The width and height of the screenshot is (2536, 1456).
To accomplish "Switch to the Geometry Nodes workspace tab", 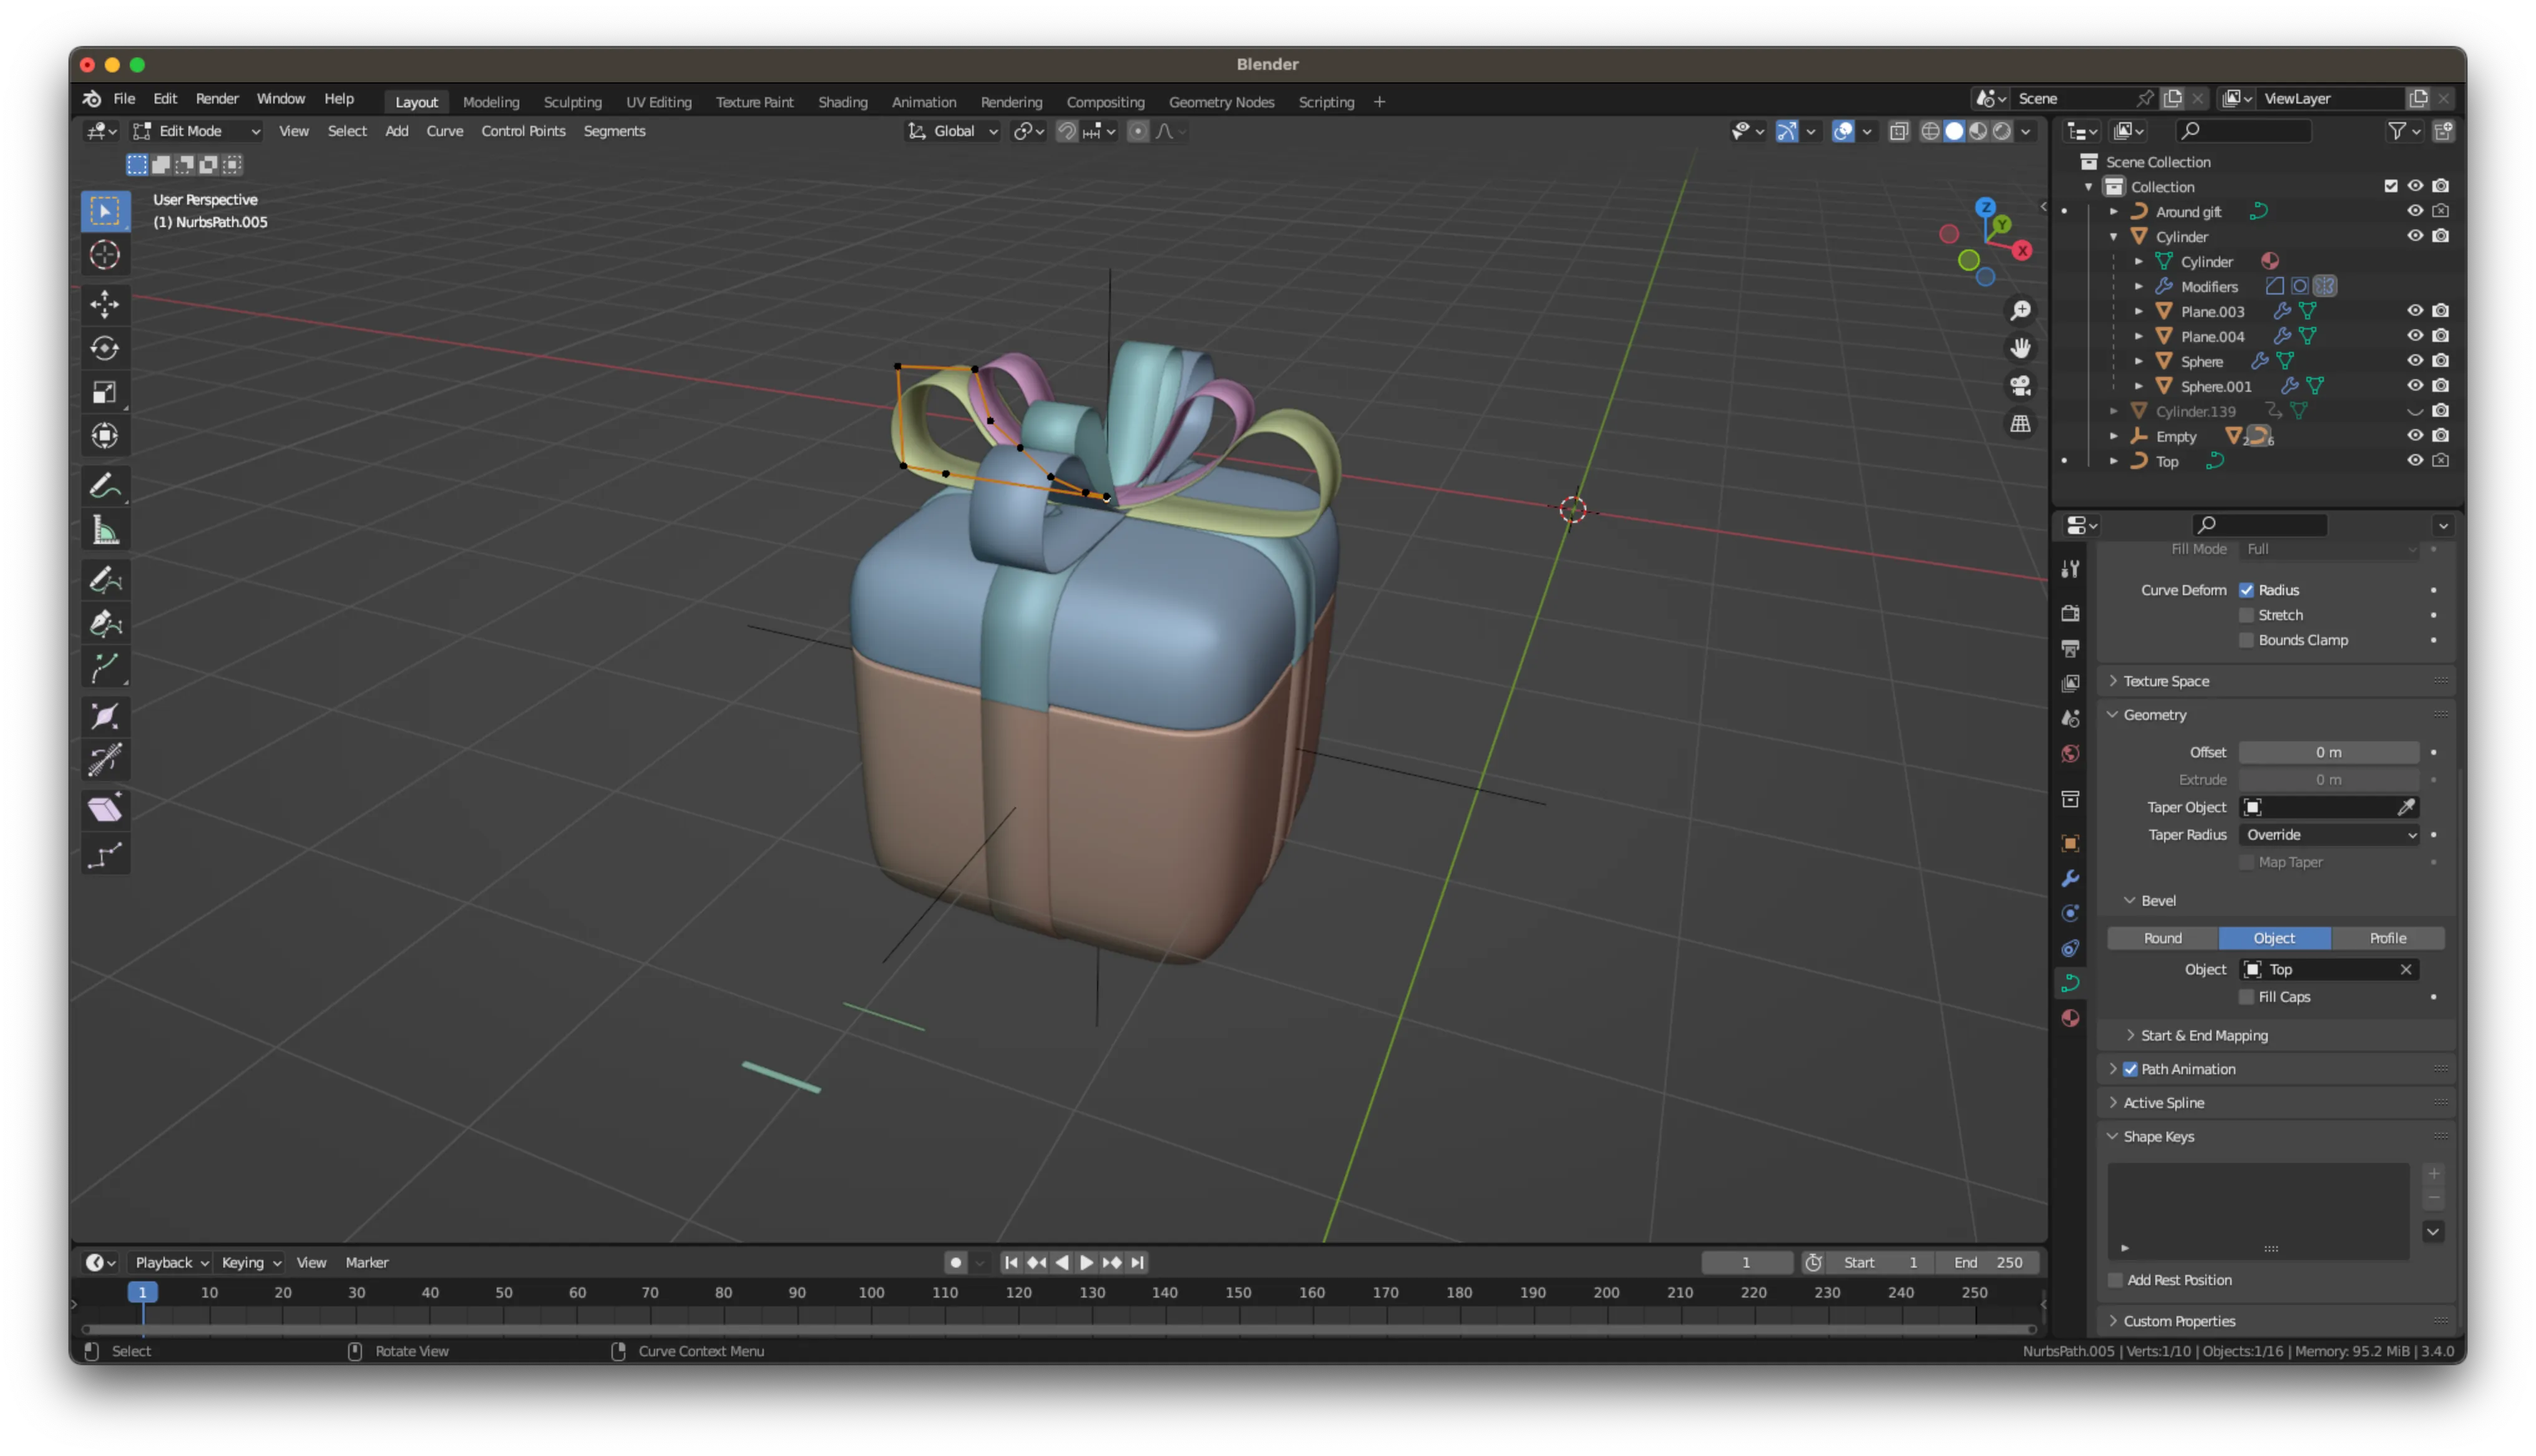I will tap(1221, 102).
